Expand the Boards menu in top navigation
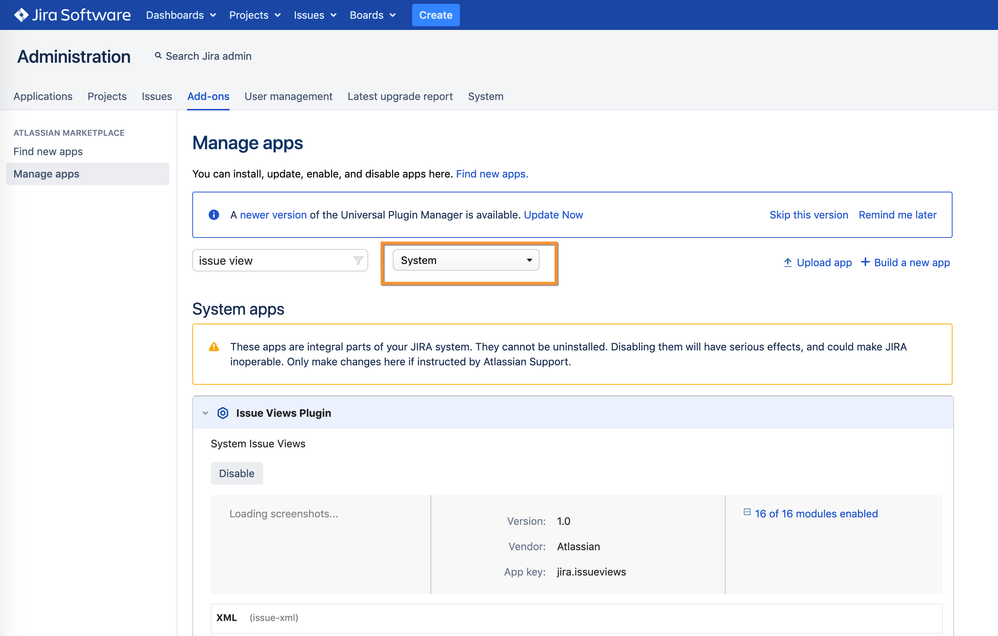The width and height of the screenshot is (998, 636). point(372,15)
